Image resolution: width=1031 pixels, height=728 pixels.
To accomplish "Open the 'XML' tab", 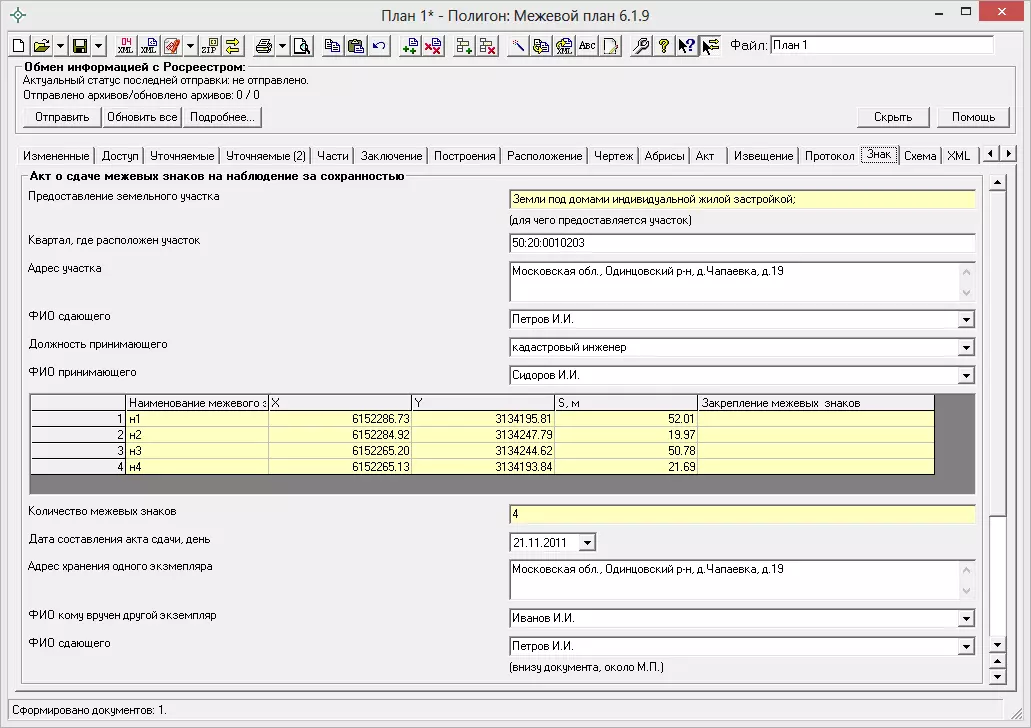I will [959, 156].
